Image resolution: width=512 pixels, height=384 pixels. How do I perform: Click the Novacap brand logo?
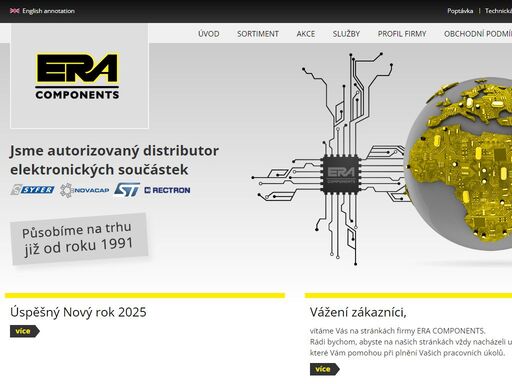click(85, 190)
